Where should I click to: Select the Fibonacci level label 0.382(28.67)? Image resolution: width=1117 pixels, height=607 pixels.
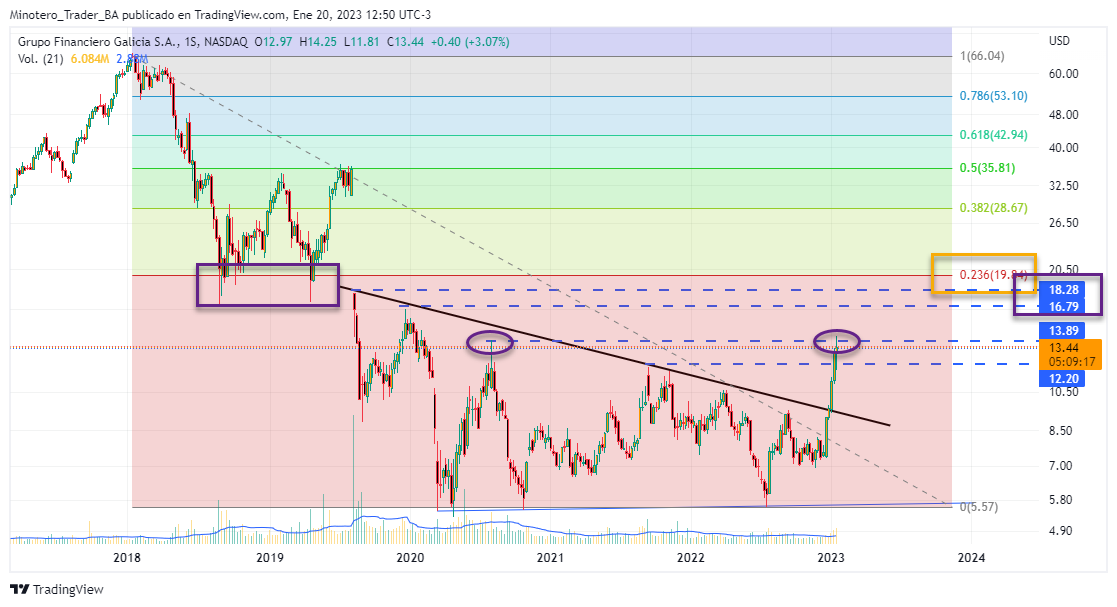point(994,208)
